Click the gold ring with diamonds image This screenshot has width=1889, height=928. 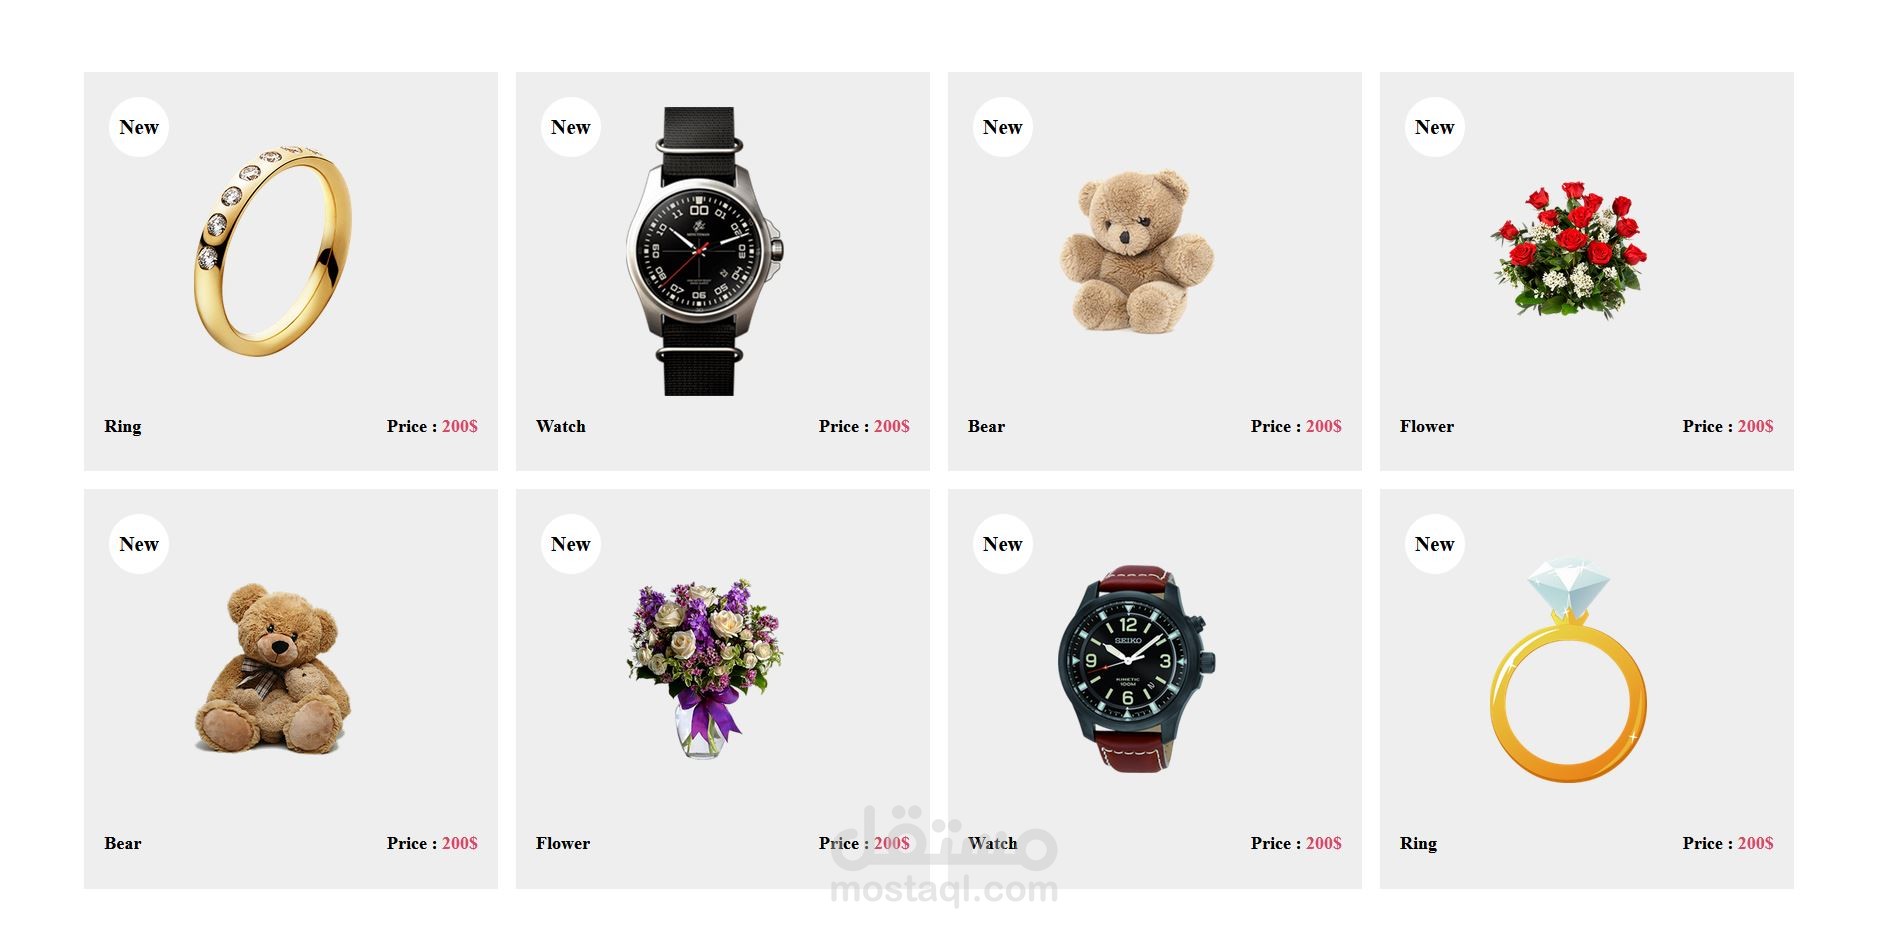(273, 250)
